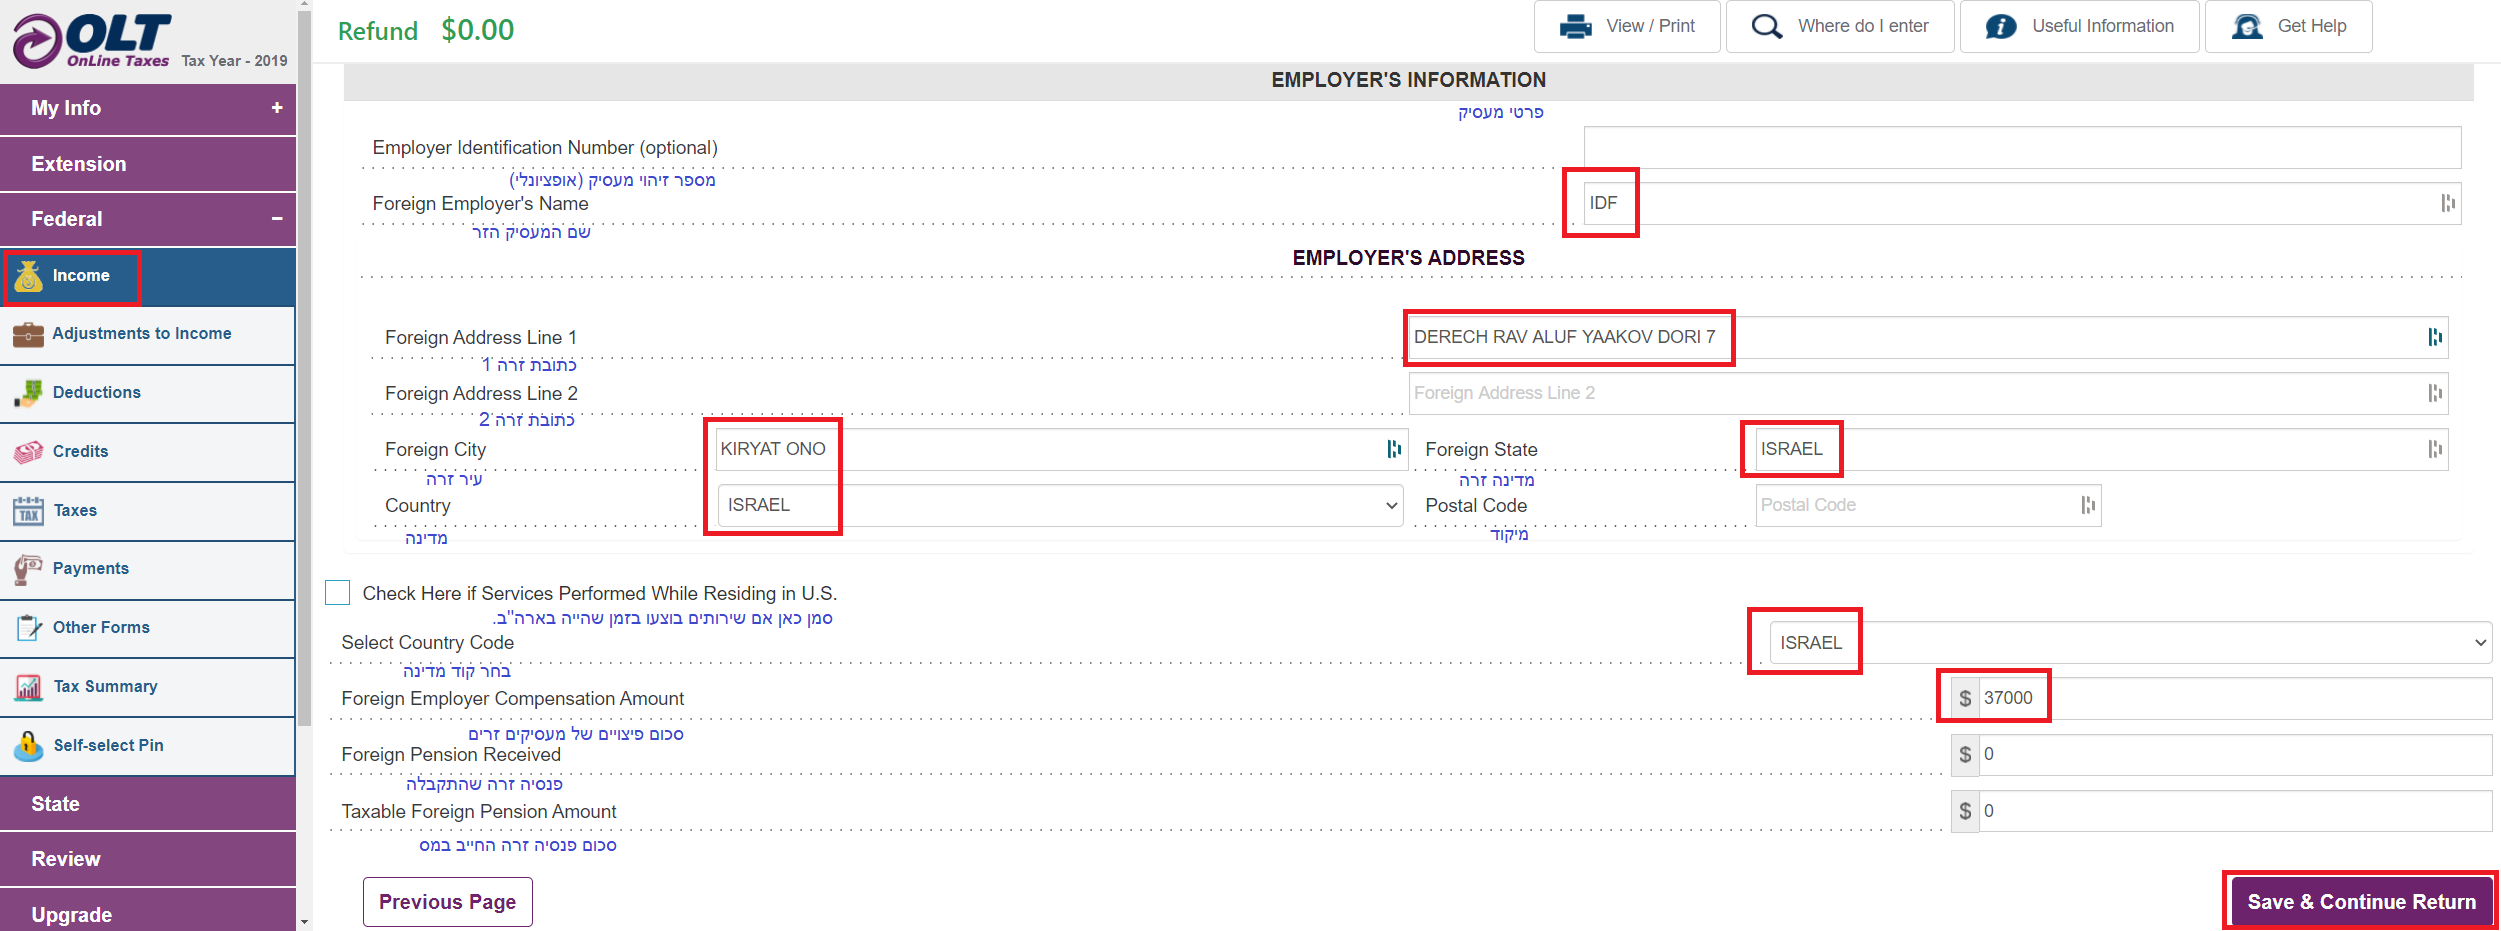
Task: Click Save & Continue Return button
Action: 2361,902
